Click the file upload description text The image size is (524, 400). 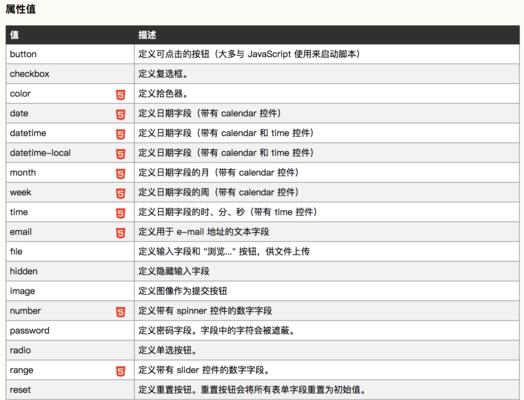(224, 251)
